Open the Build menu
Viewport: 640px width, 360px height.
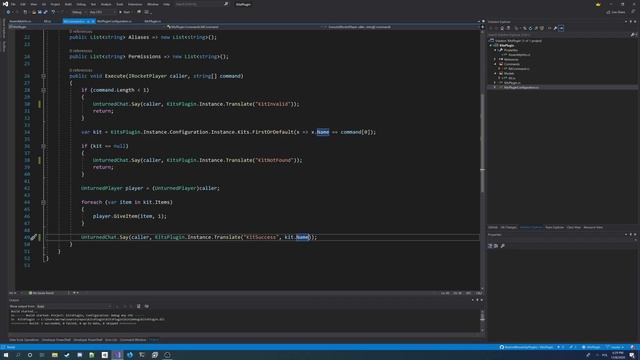click(x=68, y=4)
